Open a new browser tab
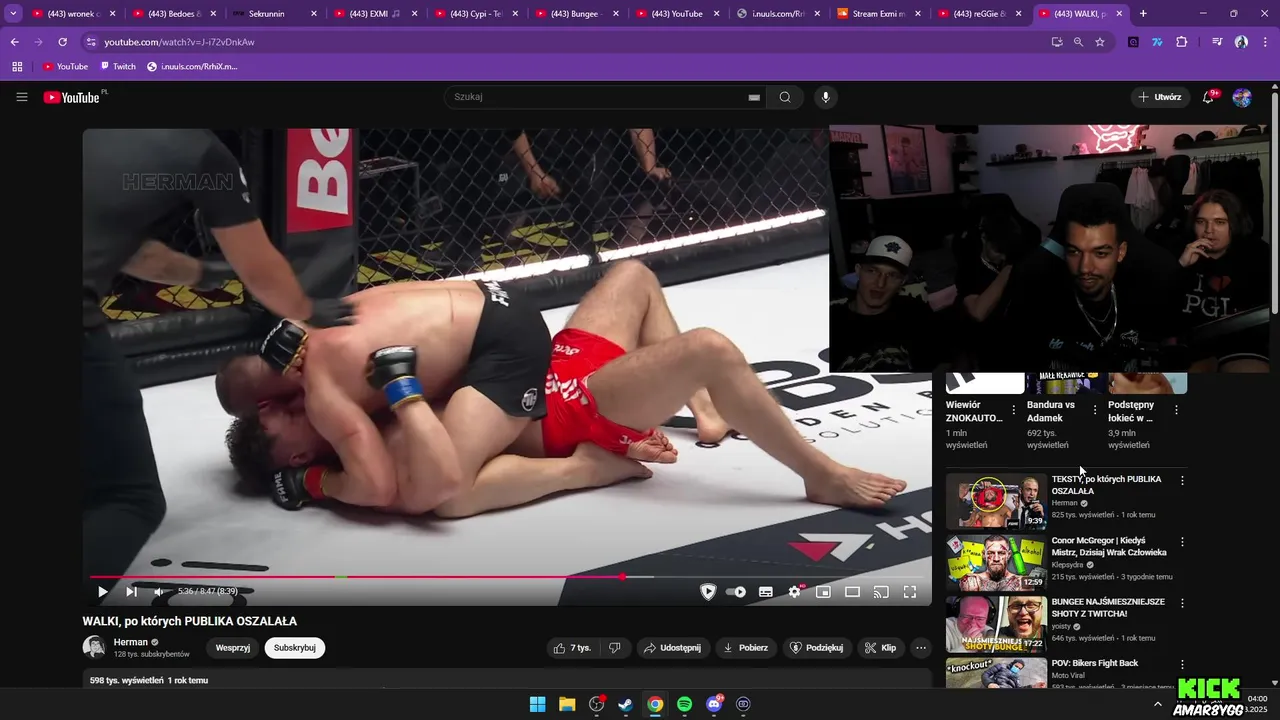 click(x=1143, y=14)
